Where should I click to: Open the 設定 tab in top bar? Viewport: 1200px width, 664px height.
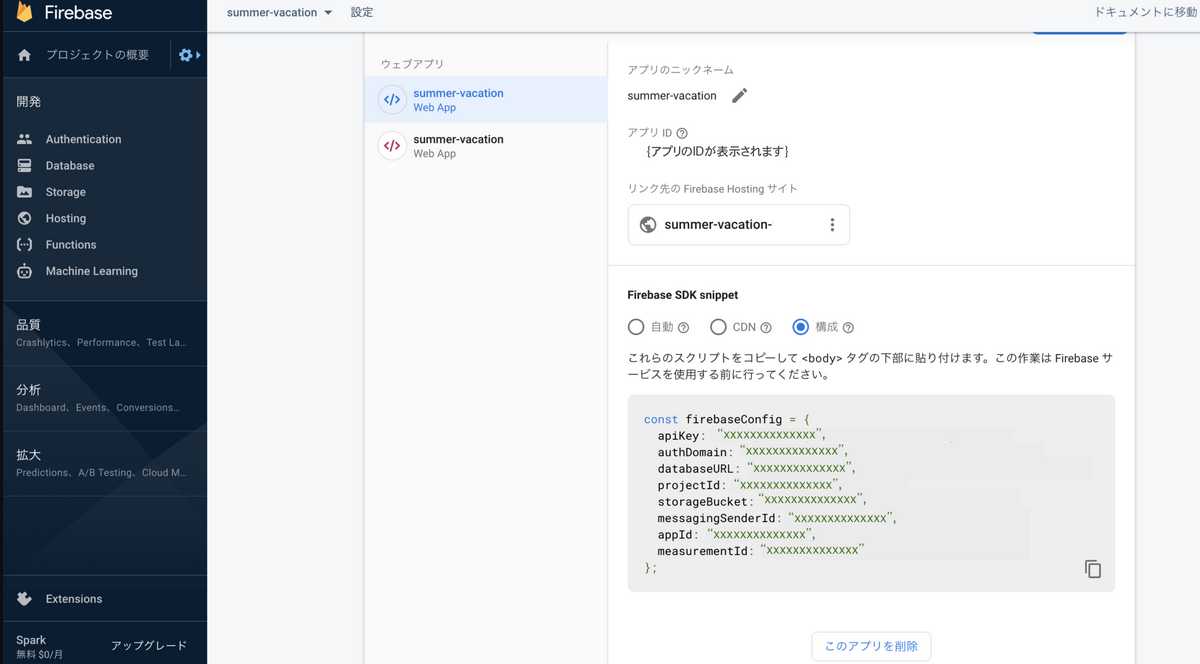[362, 12]
